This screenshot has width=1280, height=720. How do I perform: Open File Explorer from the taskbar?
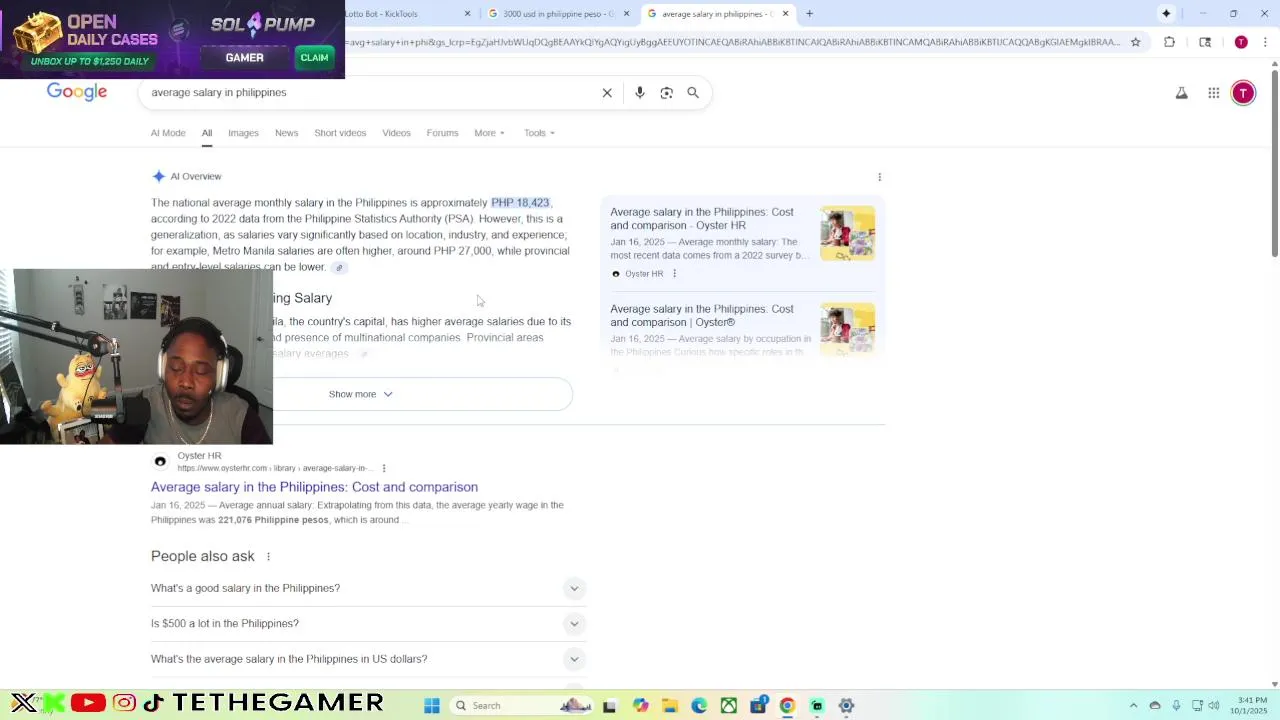point(670,706)
